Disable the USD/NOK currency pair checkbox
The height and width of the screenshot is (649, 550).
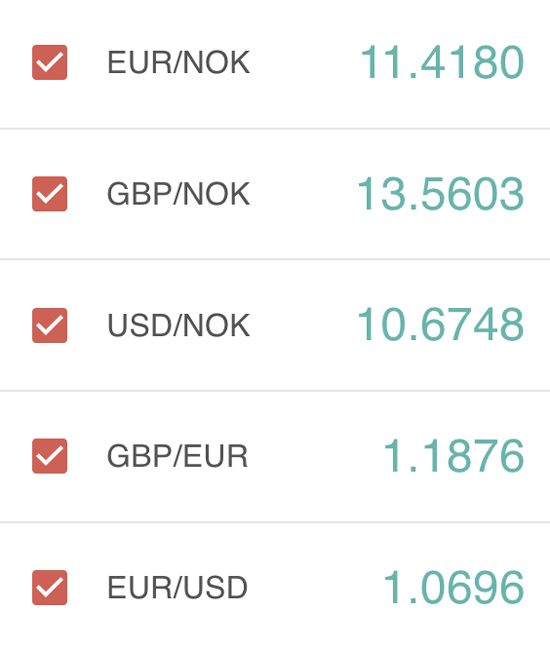50,325
